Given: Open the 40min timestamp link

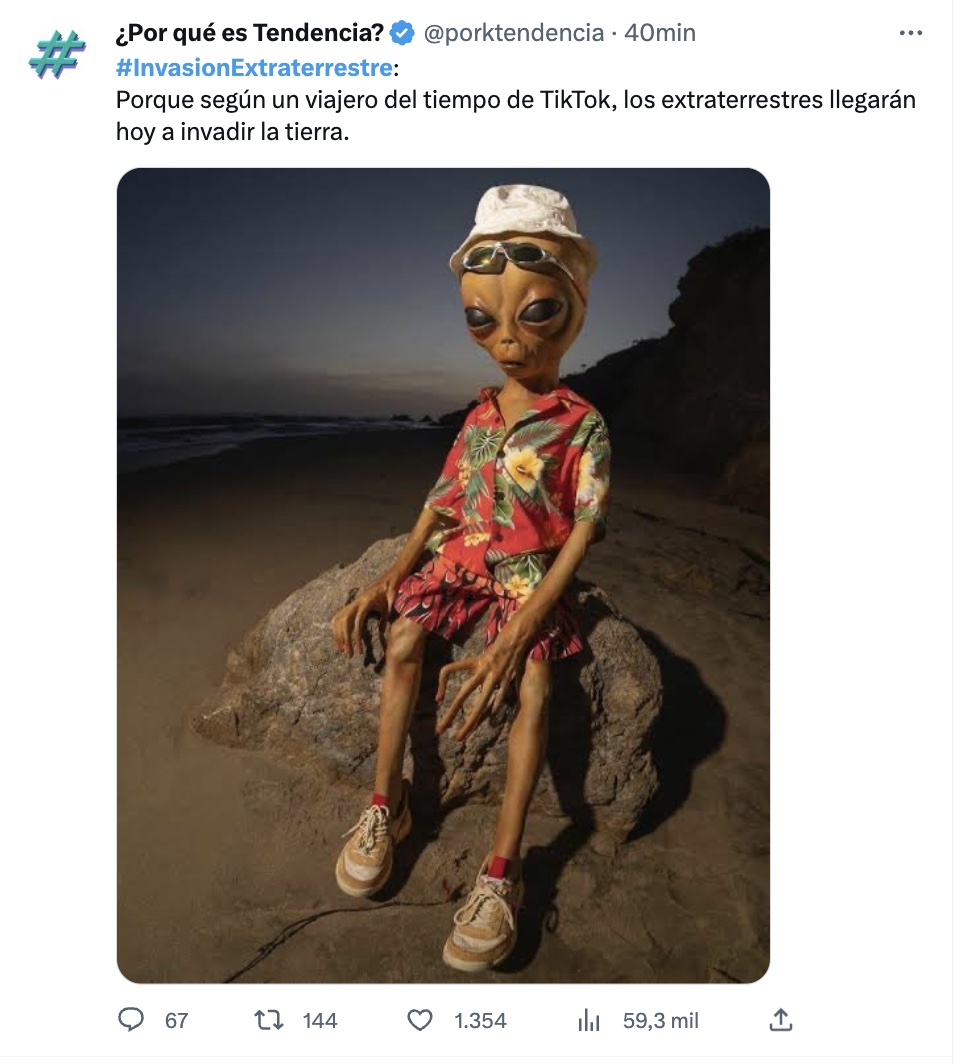Looking at the screenshot, I should pos(660,33).
